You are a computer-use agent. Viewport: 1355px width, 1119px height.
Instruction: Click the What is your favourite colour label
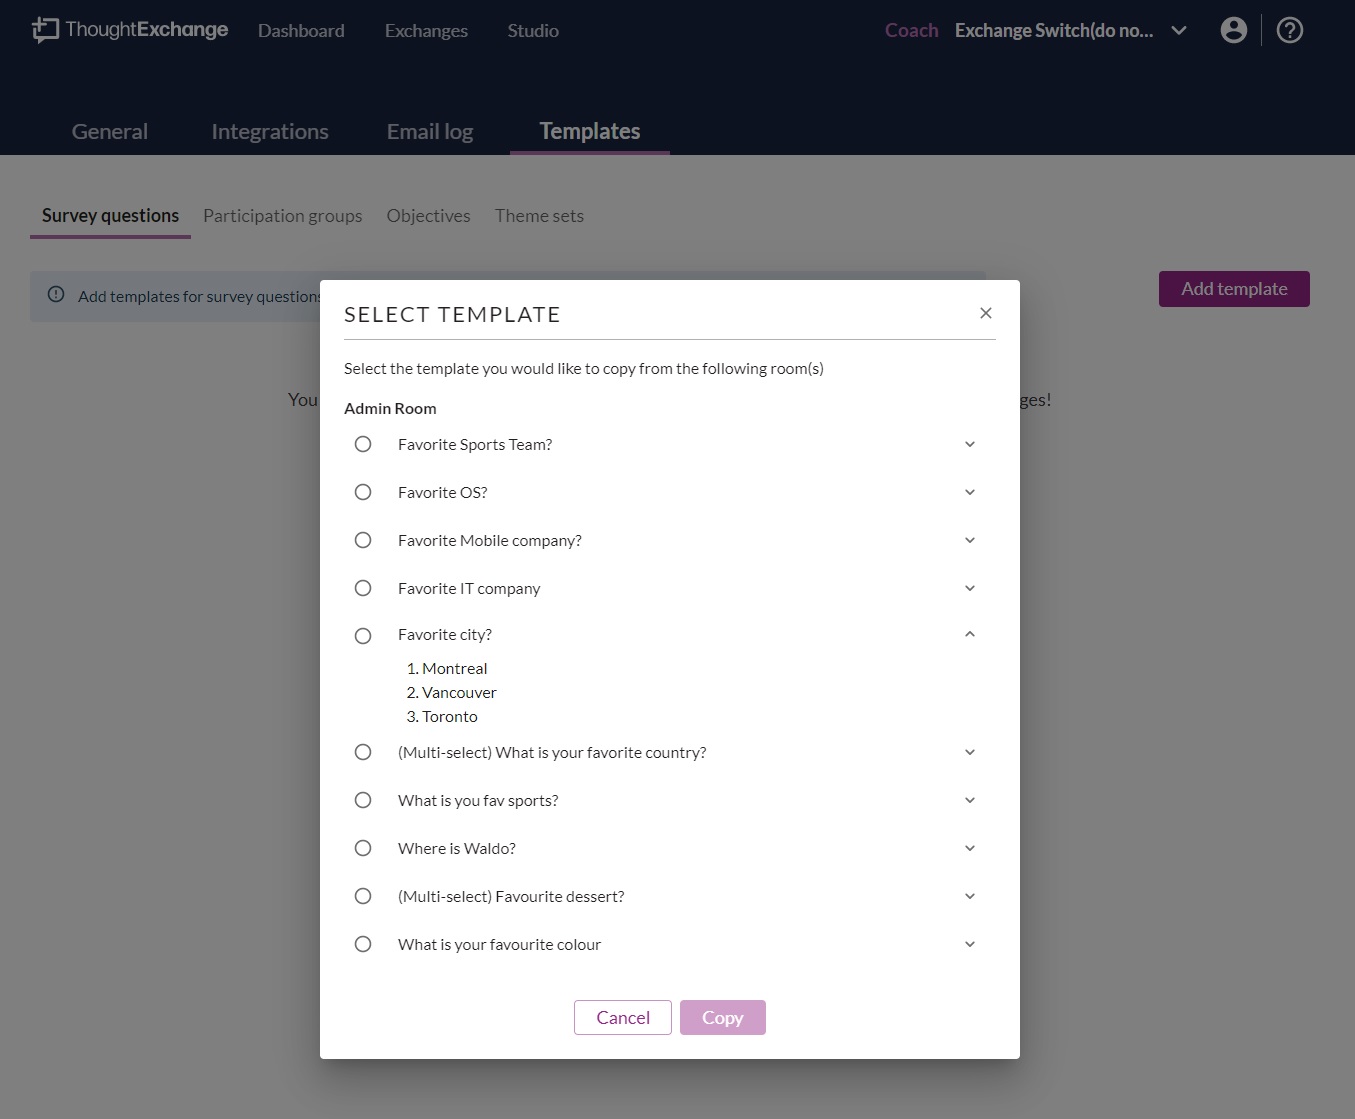(x=500, y=945)
